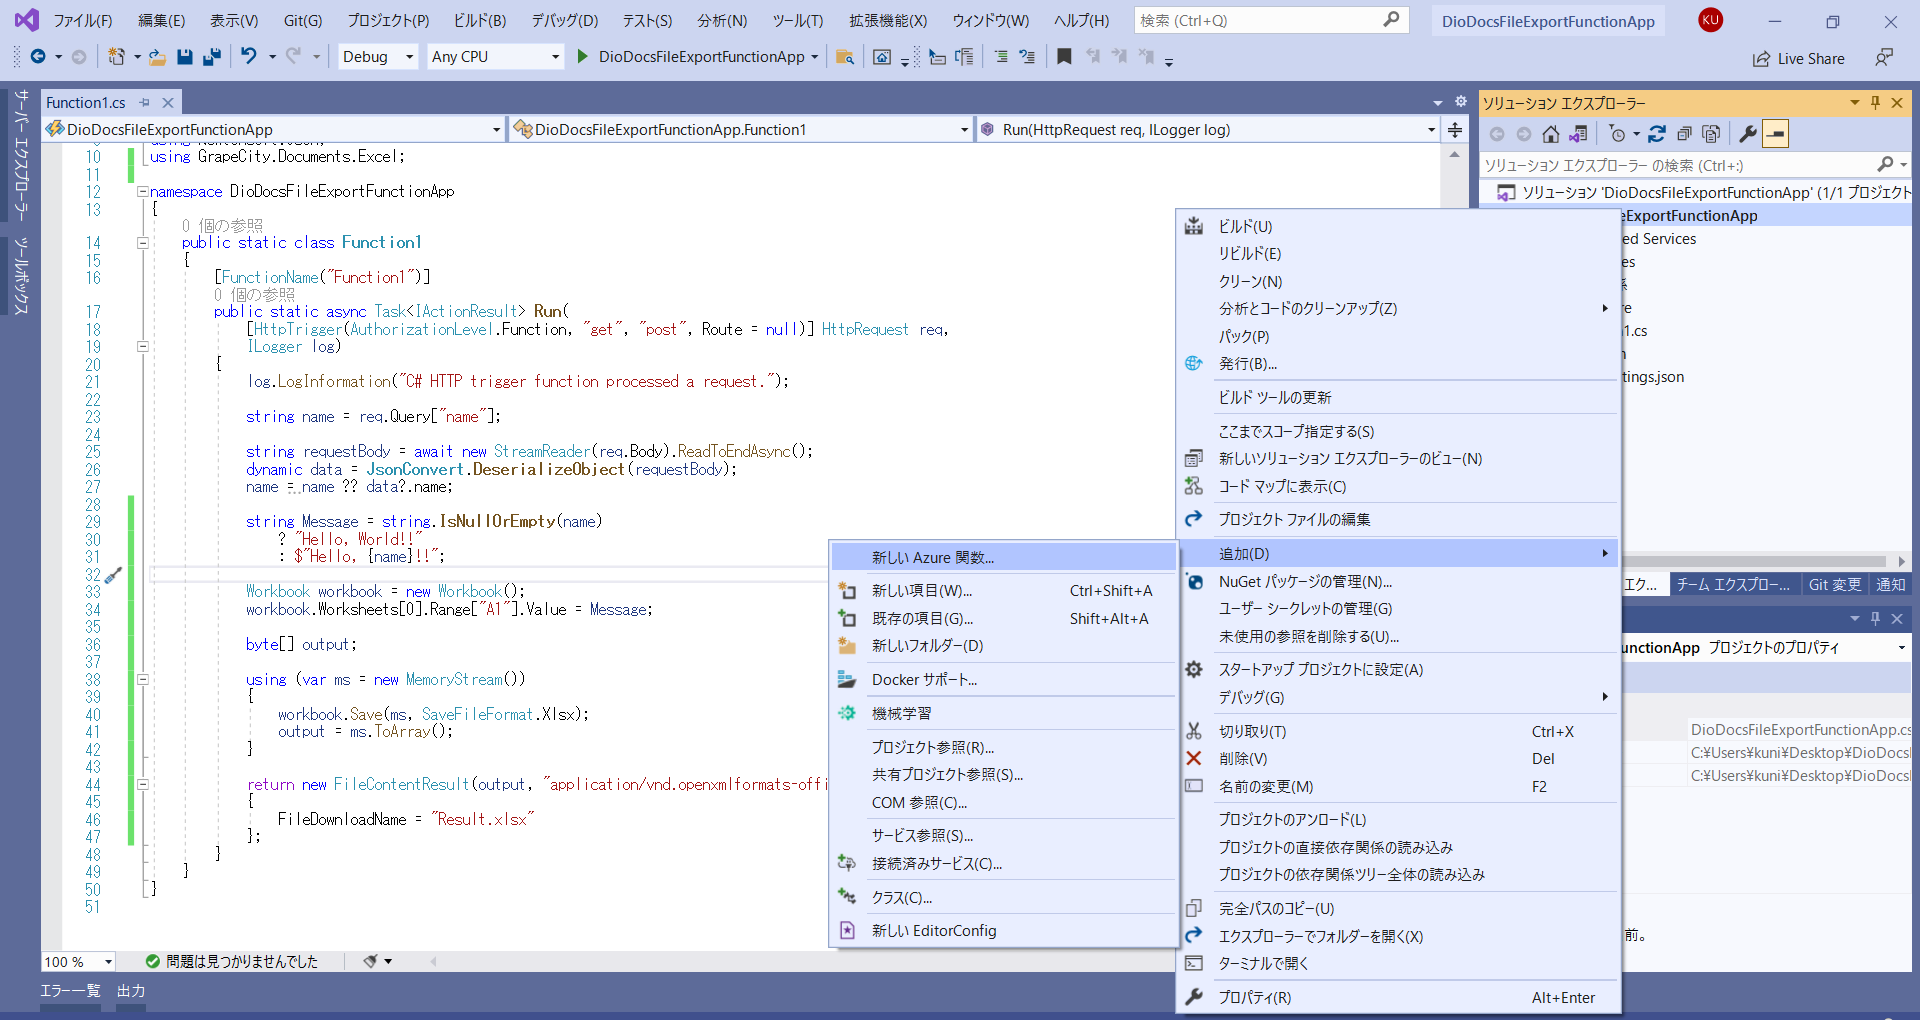Click the editor settings gear icon
This screenshot has height=1020, width=1920.
pos(1460,102)
